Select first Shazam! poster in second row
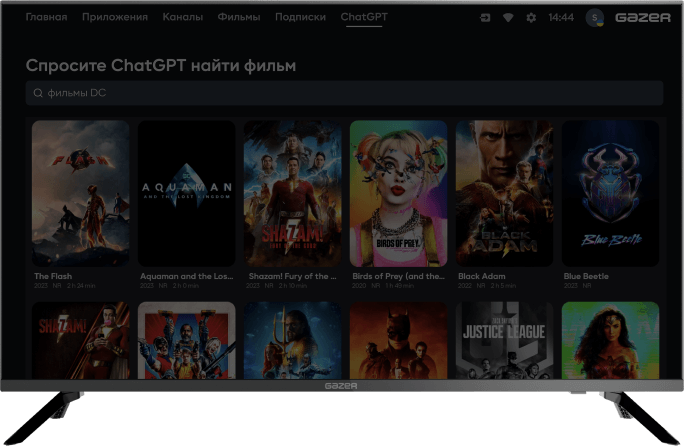The width and height of the screenshot is (684, 446). (80, 340)
